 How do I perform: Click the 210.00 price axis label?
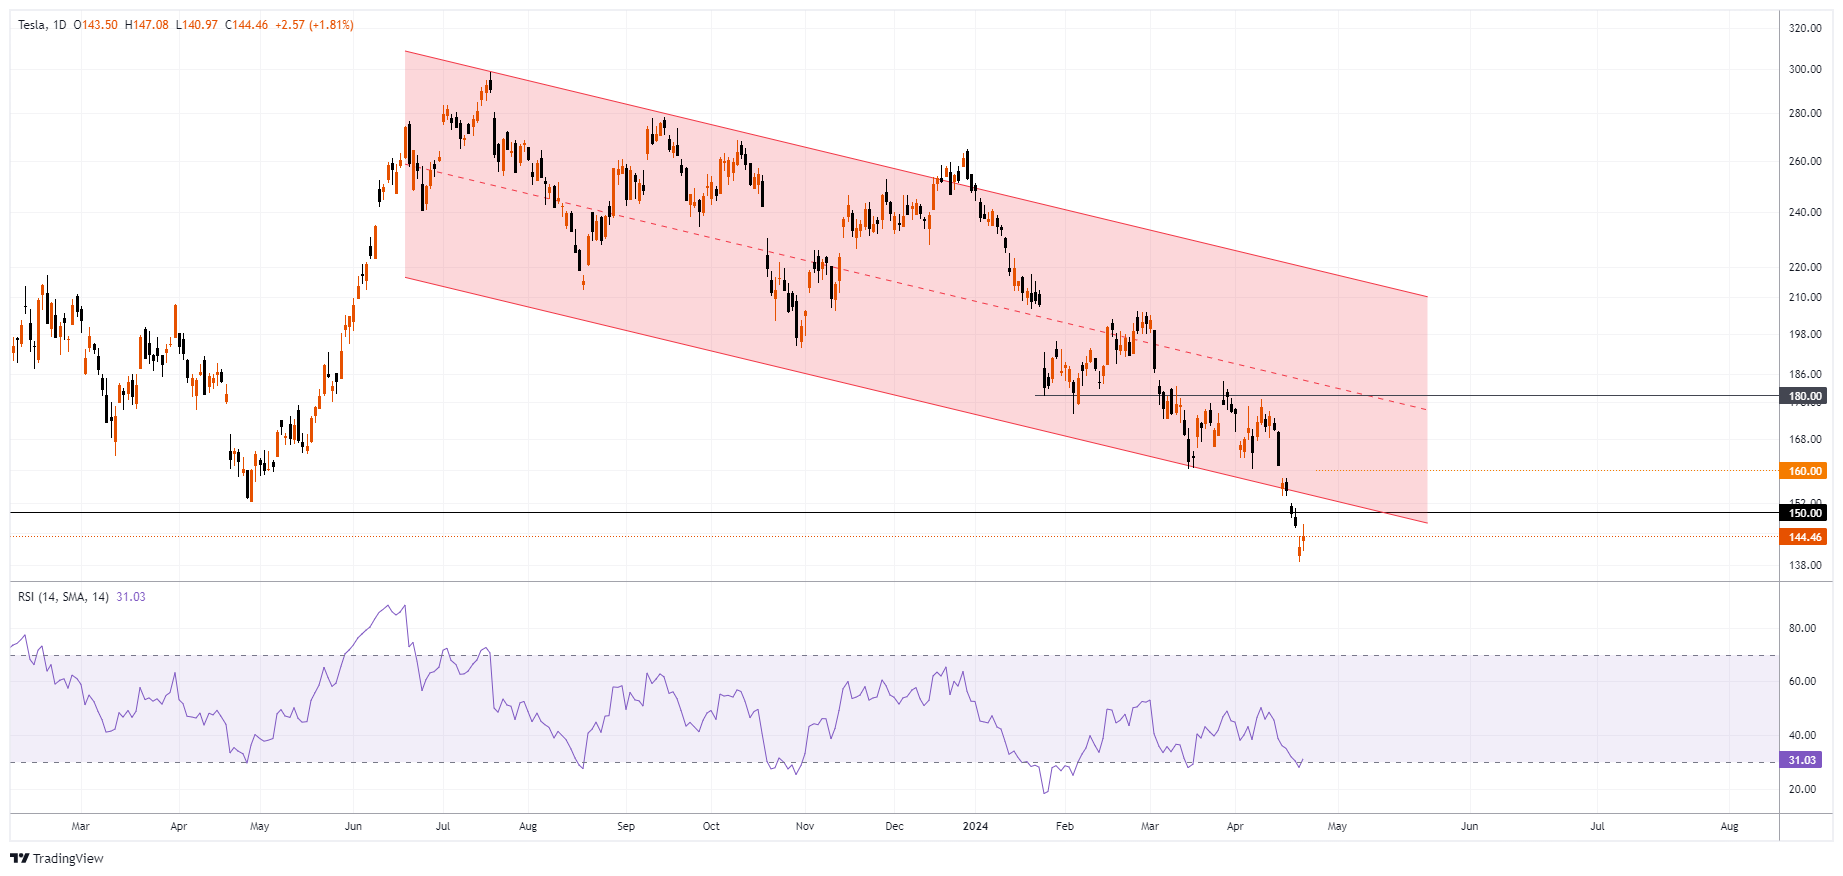click(x=1805, y=297)
